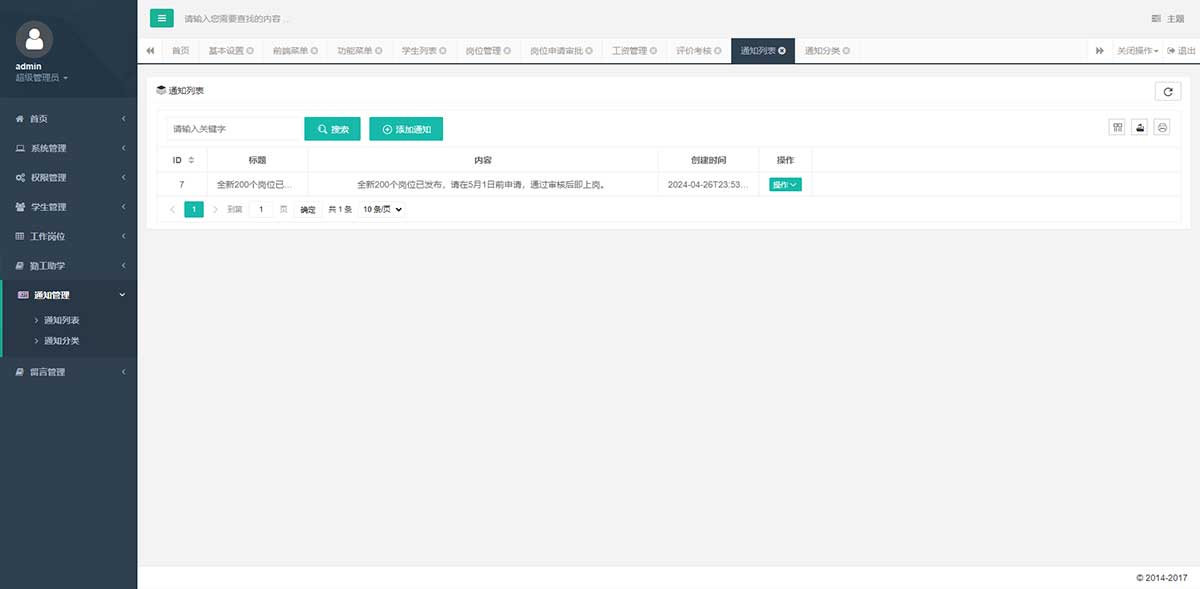The image size is (1200, 589).
Task: Refresh the 通知列表 panel
Action: pyautogui.click(x=1167, y=91)
